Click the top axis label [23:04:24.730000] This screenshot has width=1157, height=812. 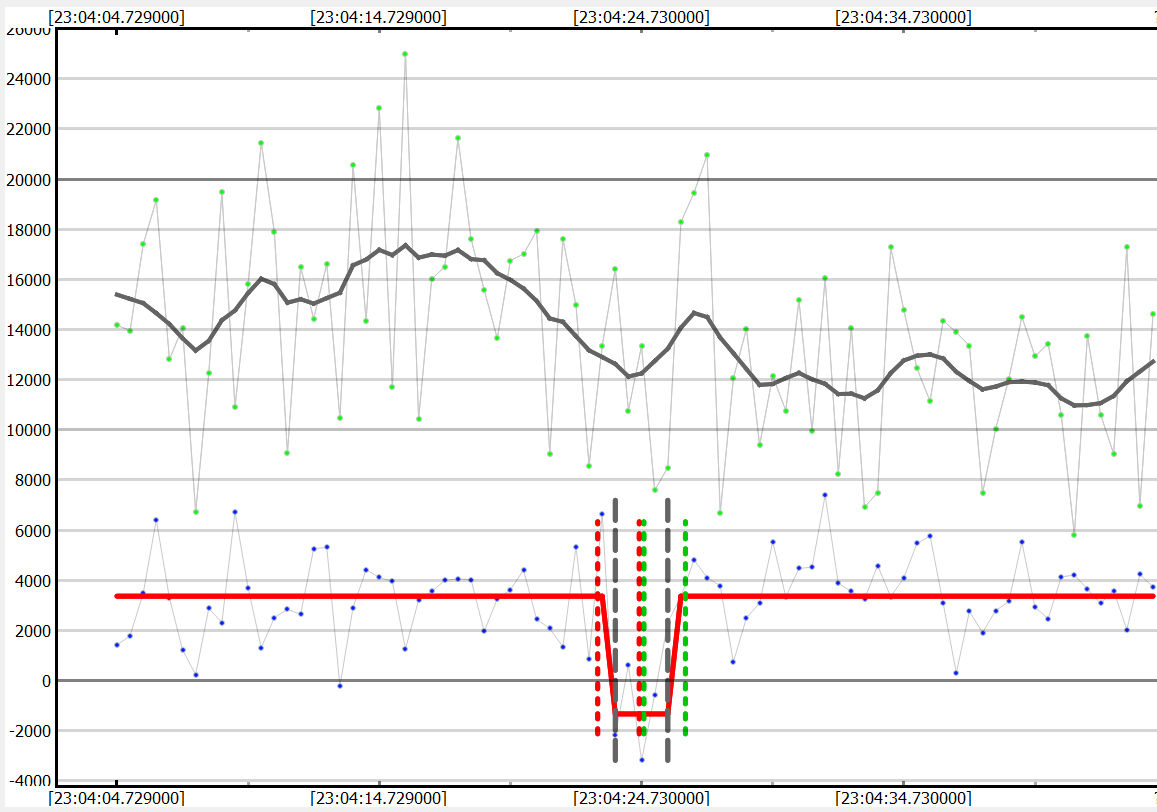click(x=641, y=17)
